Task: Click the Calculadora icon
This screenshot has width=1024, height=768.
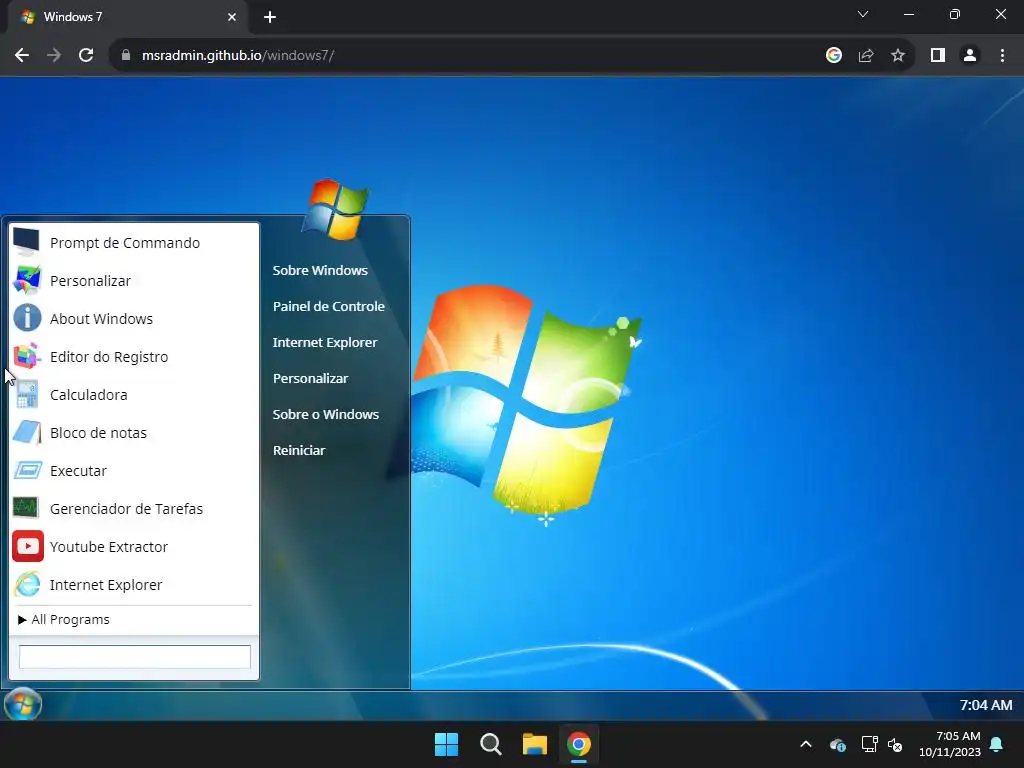Action: (27, 394)
